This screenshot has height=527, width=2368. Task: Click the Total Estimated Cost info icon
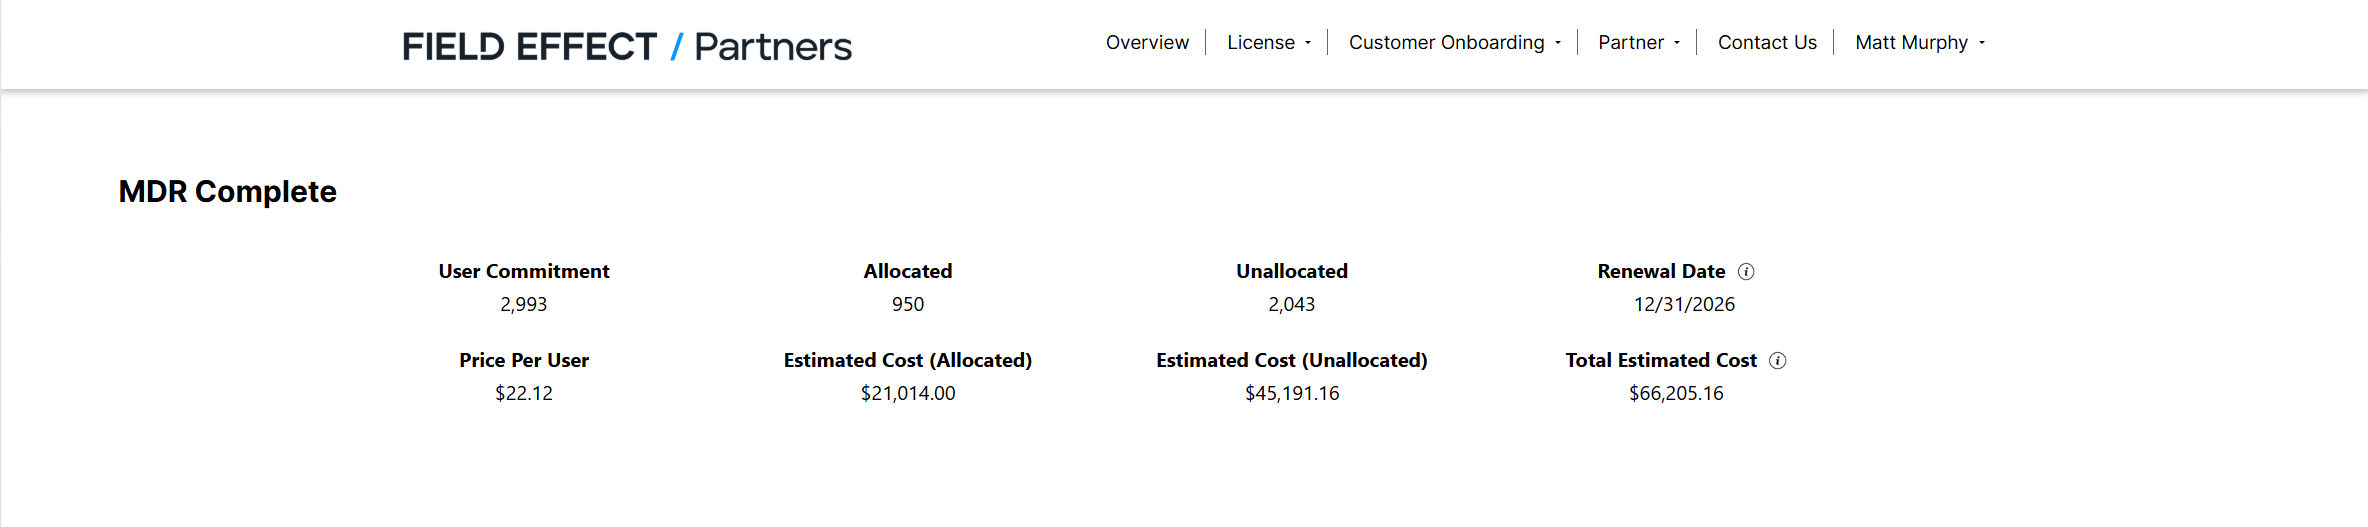pyautogui.click(x=1777, y=361)
